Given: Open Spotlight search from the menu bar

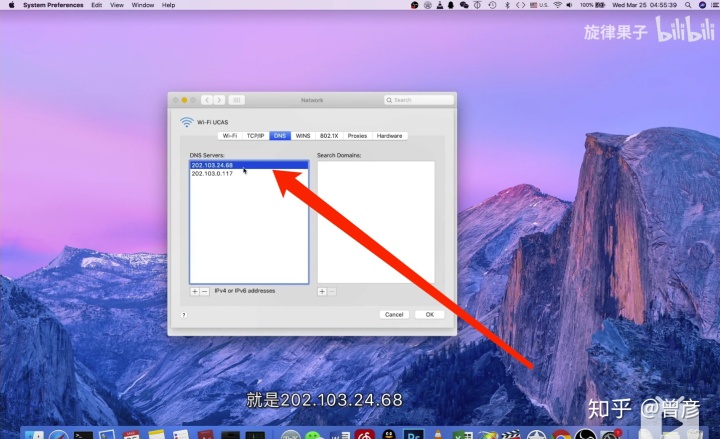Looking at the screenshot, I should tap(688, 5).
